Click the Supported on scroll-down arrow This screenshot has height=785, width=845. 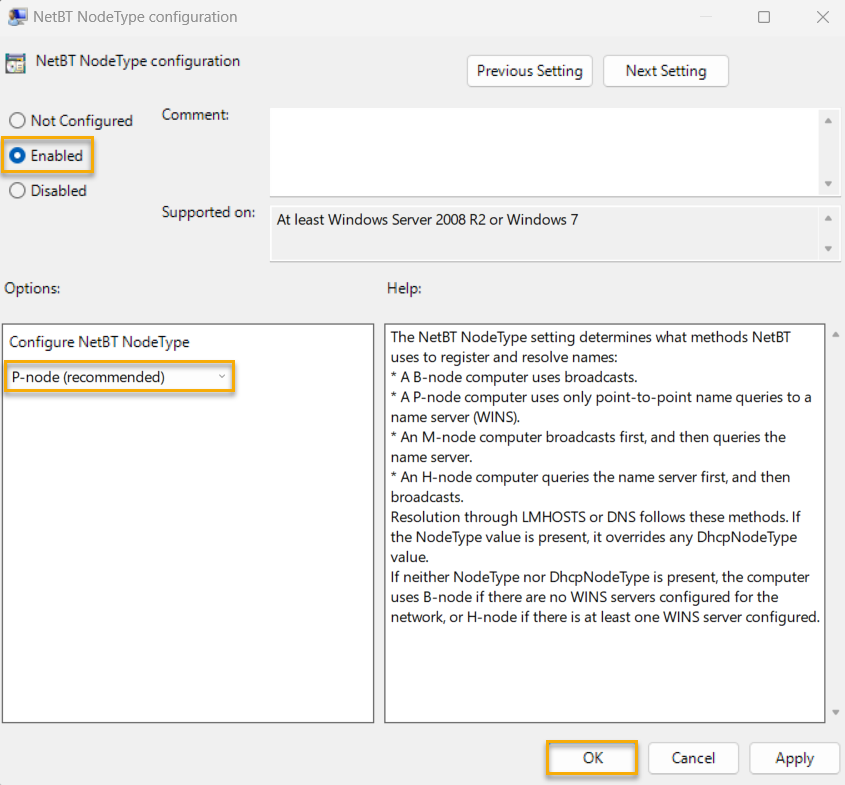(x=829, y=250)
